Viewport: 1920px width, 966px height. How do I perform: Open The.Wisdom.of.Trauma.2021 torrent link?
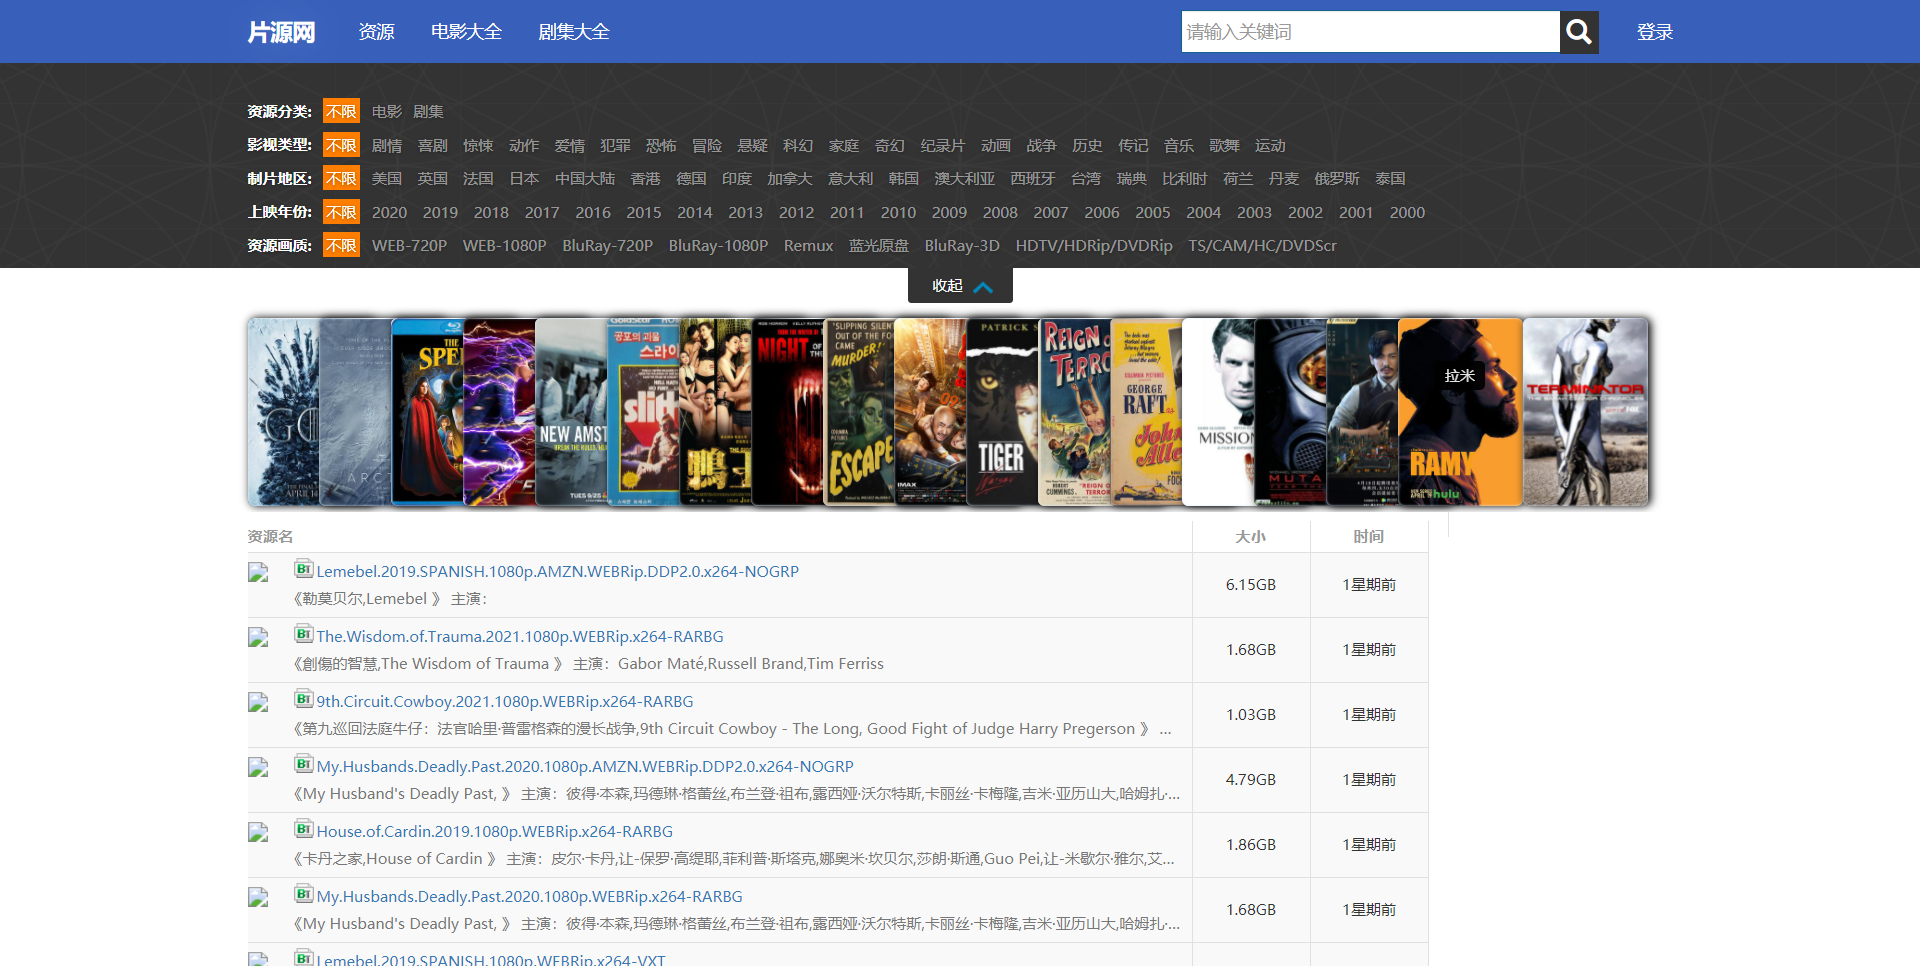click(519, 636)
